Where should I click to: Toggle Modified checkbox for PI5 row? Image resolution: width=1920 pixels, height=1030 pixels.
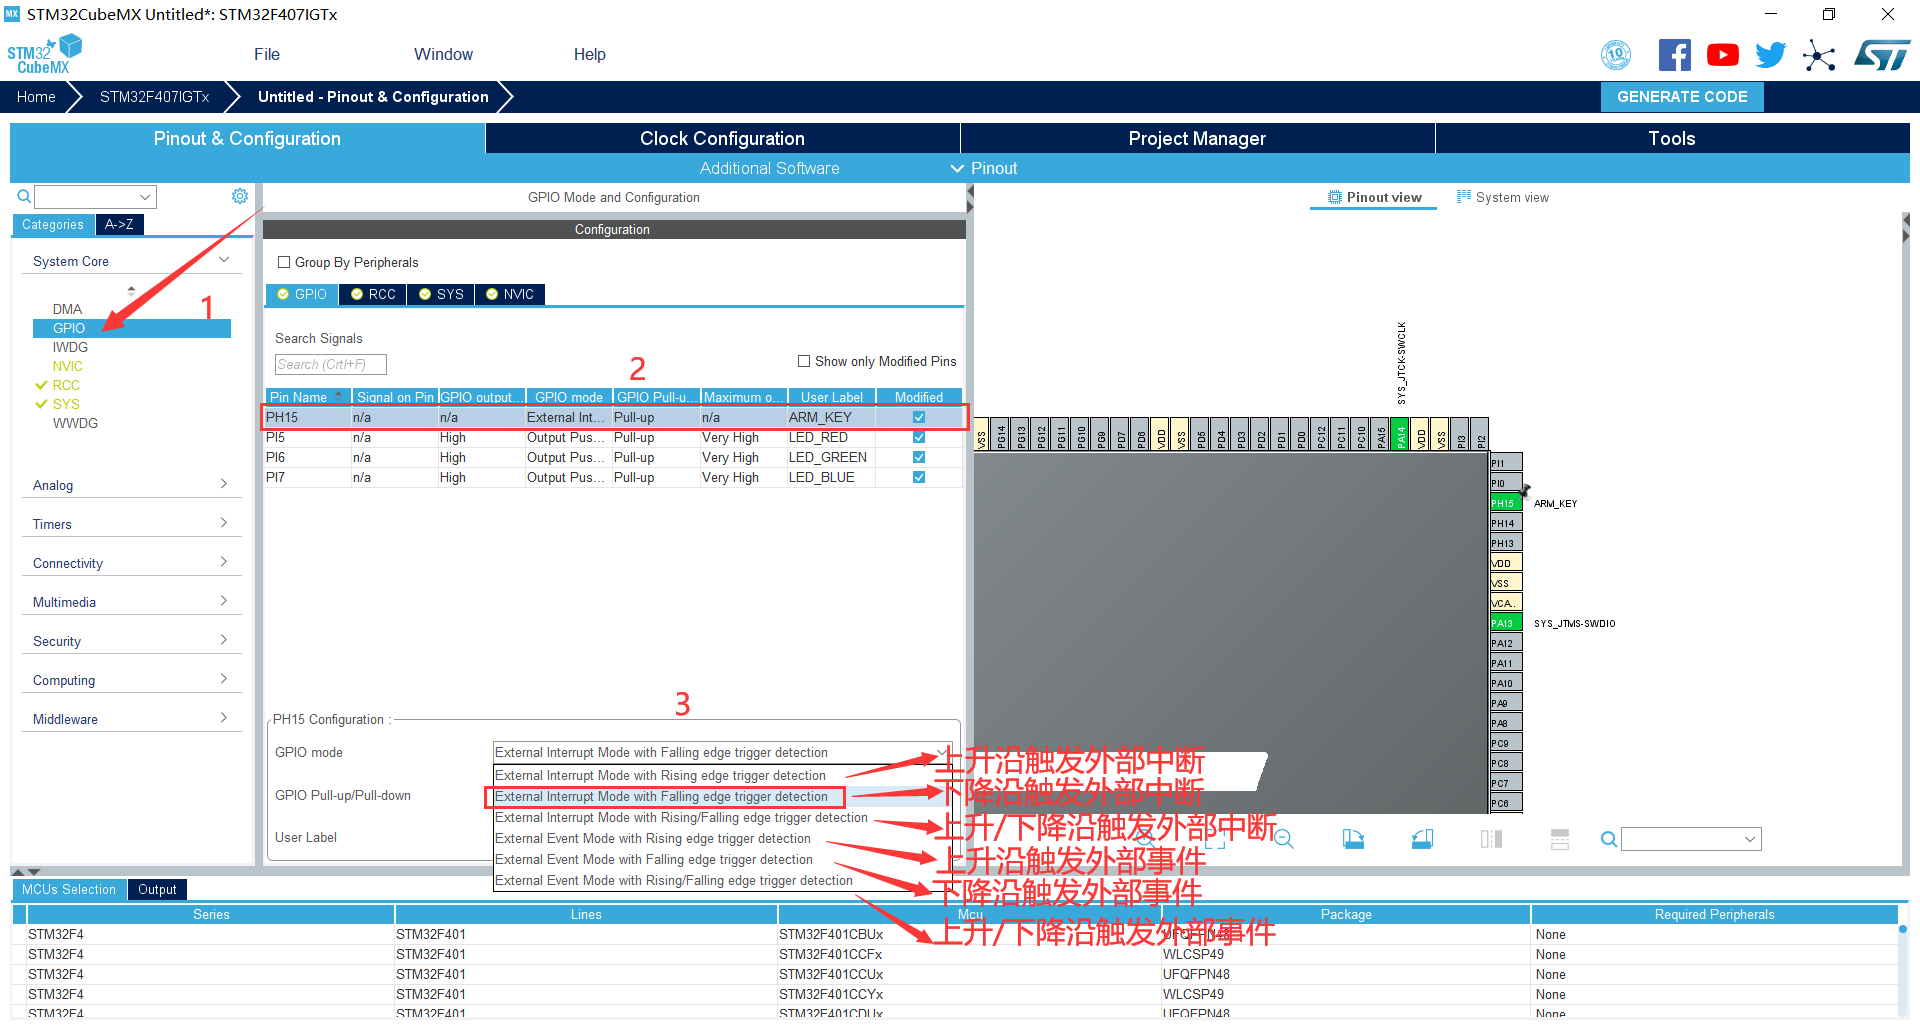[918, 437]
